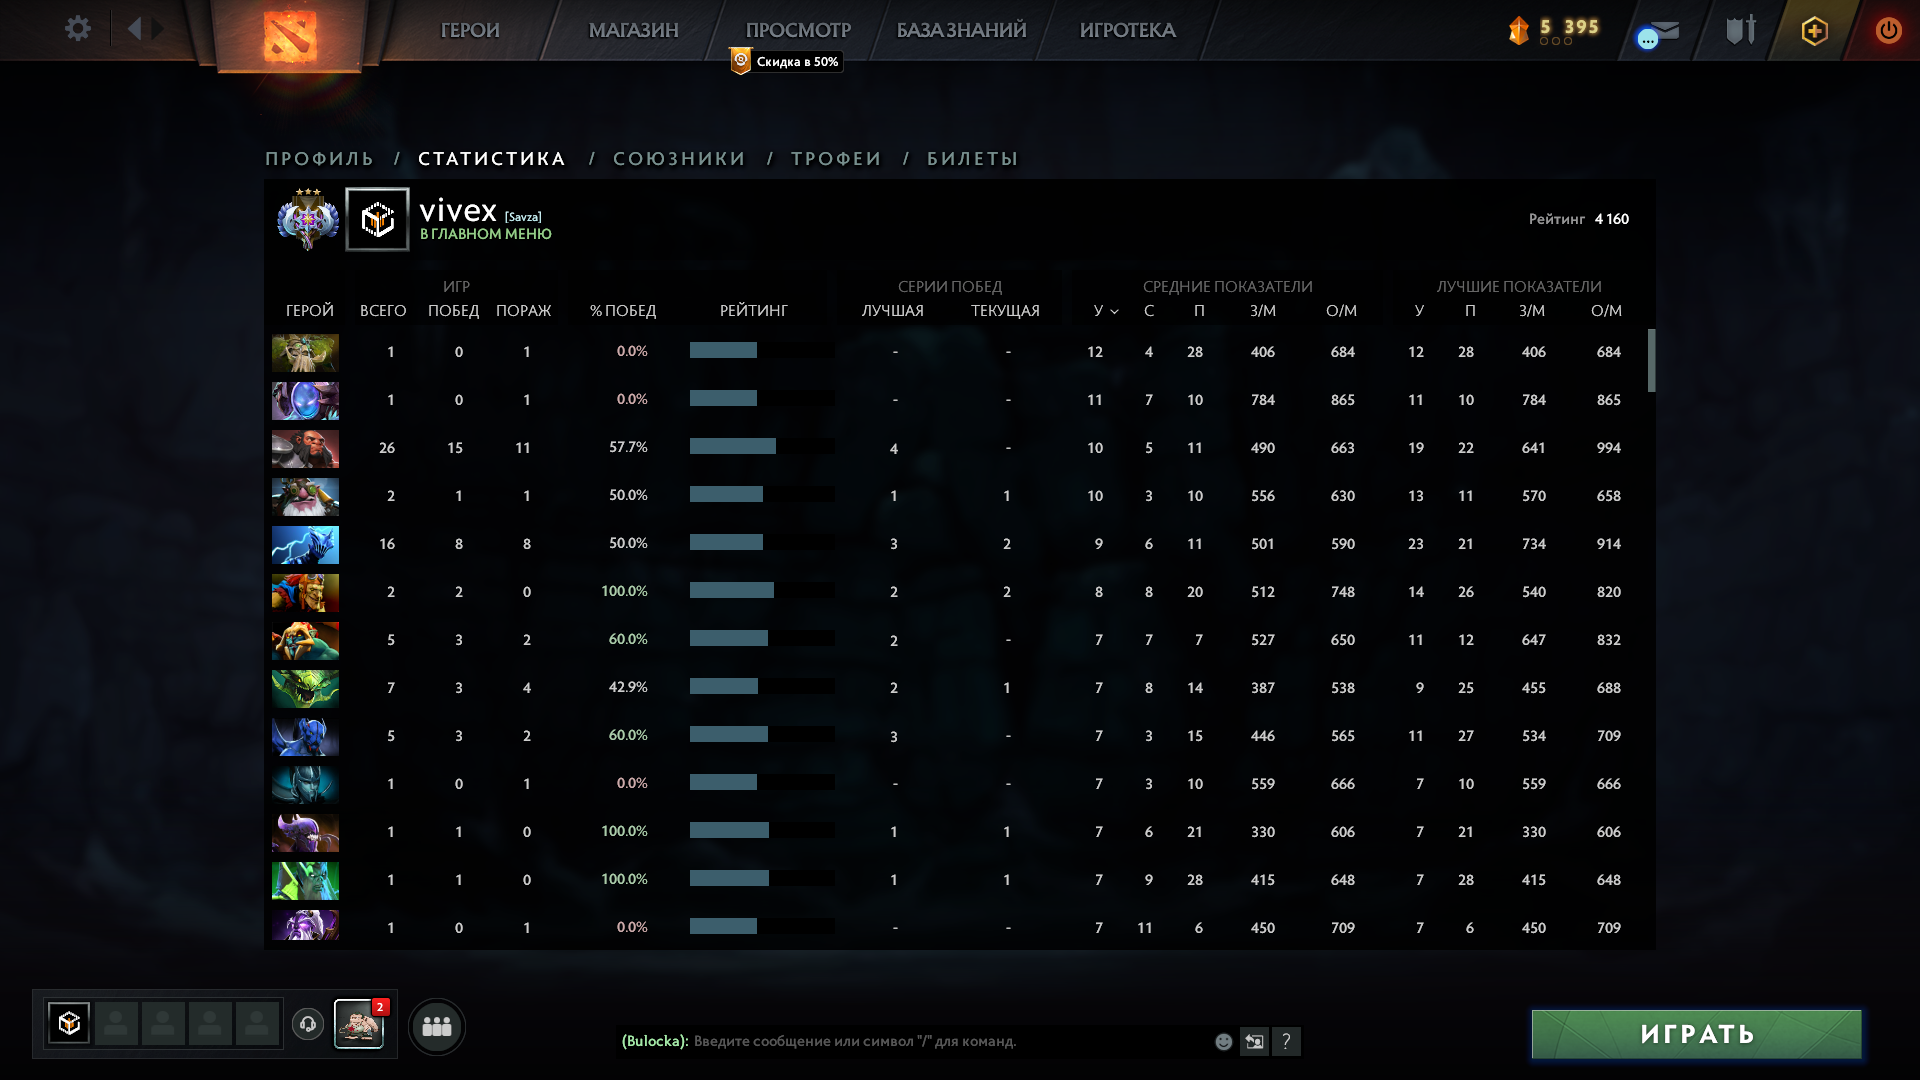Open the armory shield-and-sword icon
The width and height of the screenshot is (1920, 1080).
click(1741, 30)
